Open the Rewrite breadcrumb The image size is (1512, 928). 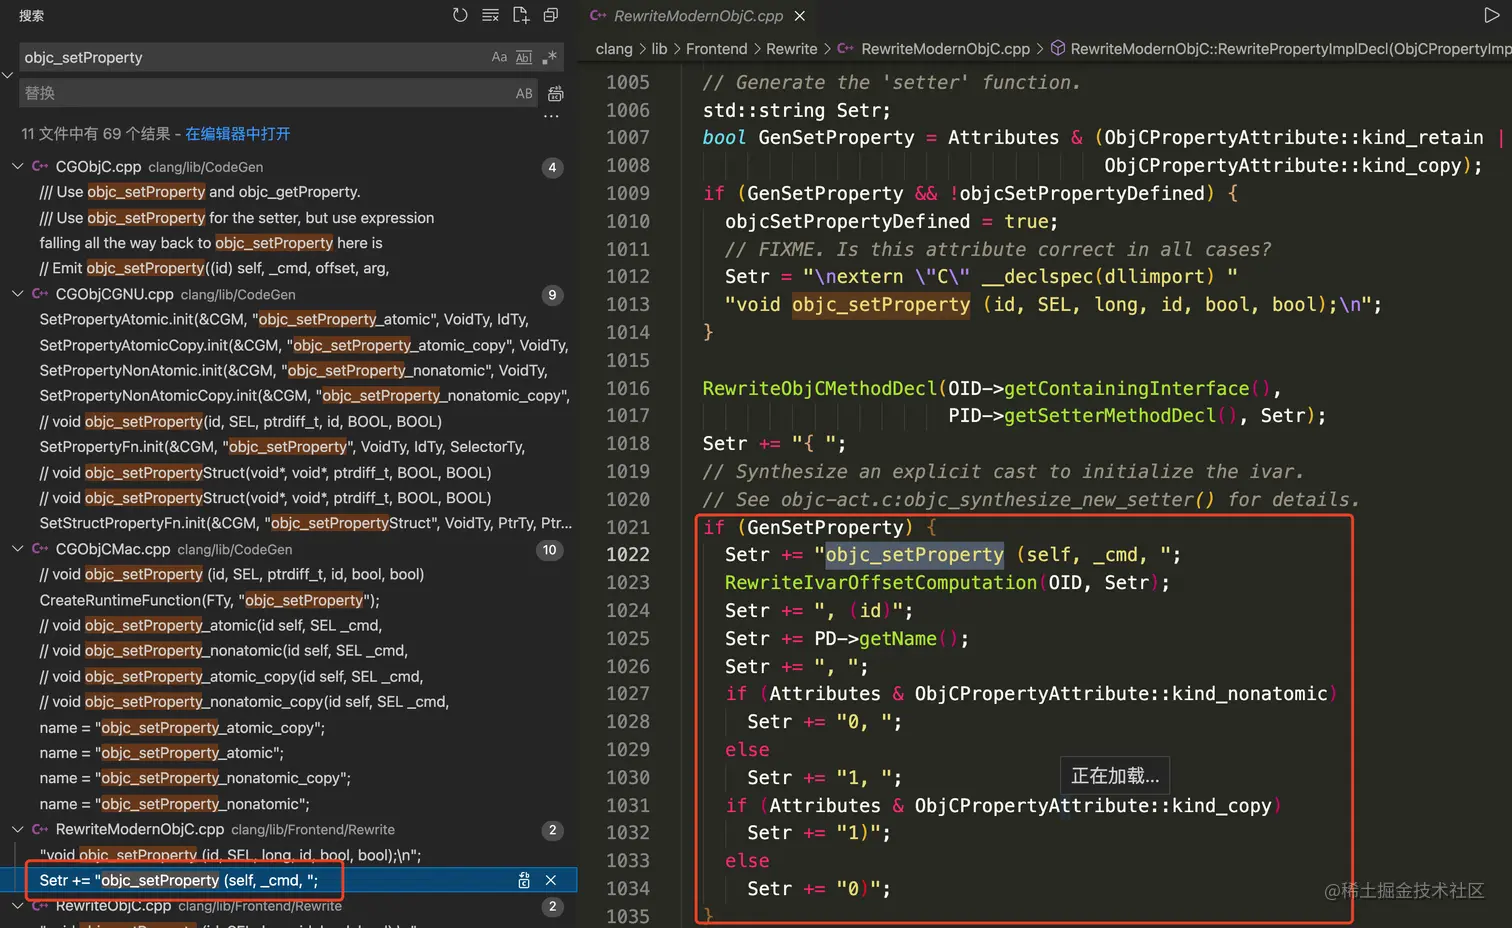click(791, 48)
